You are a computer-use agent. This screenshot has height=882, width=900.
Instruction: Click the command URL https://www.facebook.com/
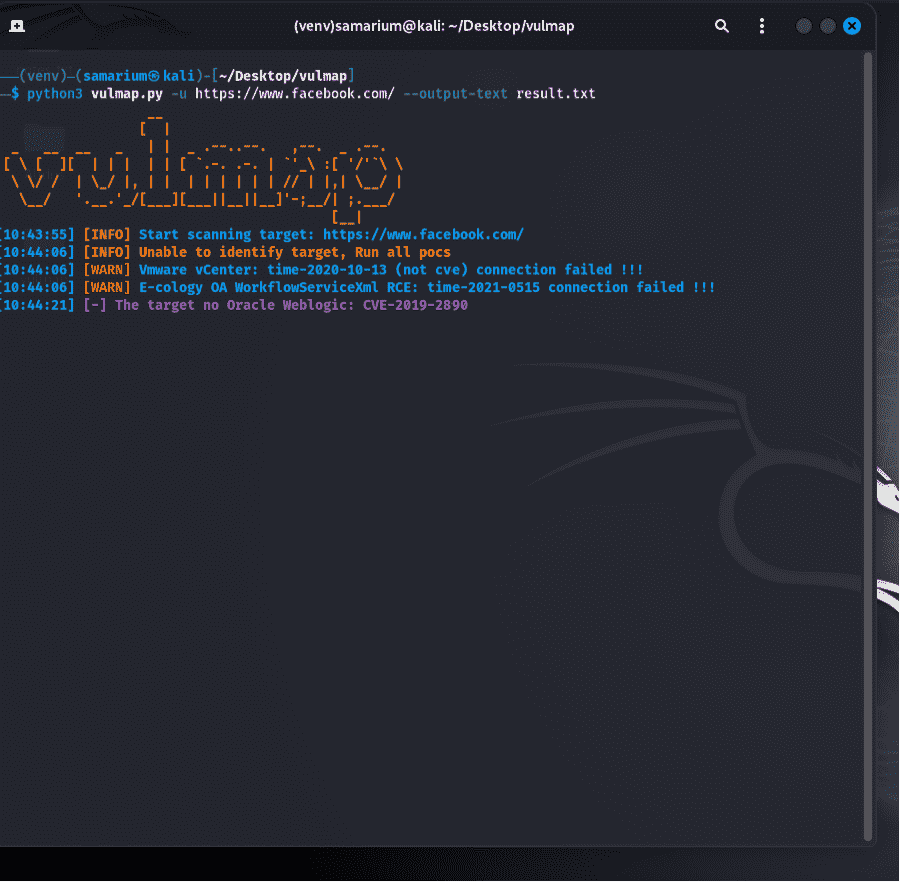coord(294,94)
